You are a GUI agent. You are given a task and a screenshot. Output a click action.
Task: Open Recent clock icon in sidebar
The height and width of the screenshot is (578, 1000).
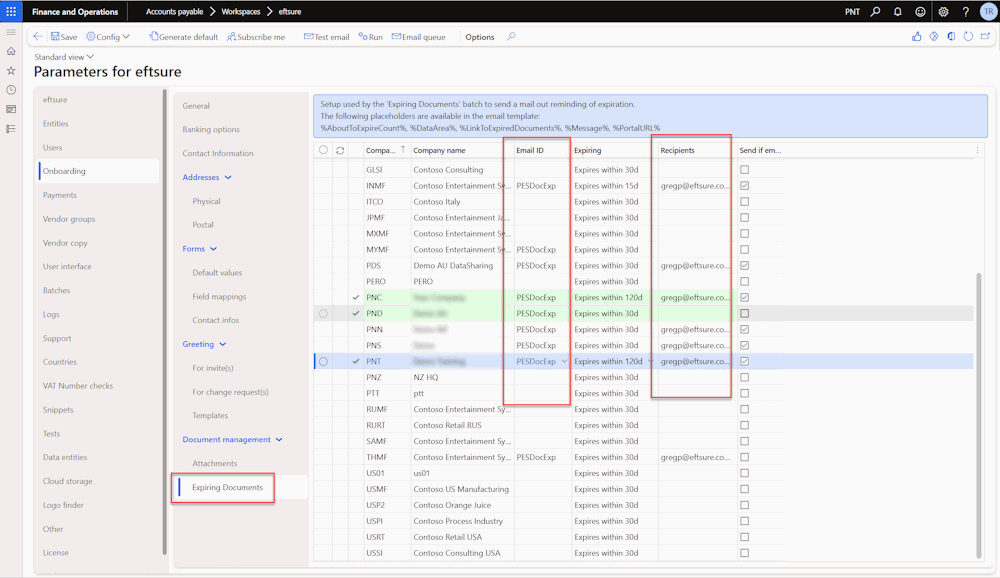[11, 90]
